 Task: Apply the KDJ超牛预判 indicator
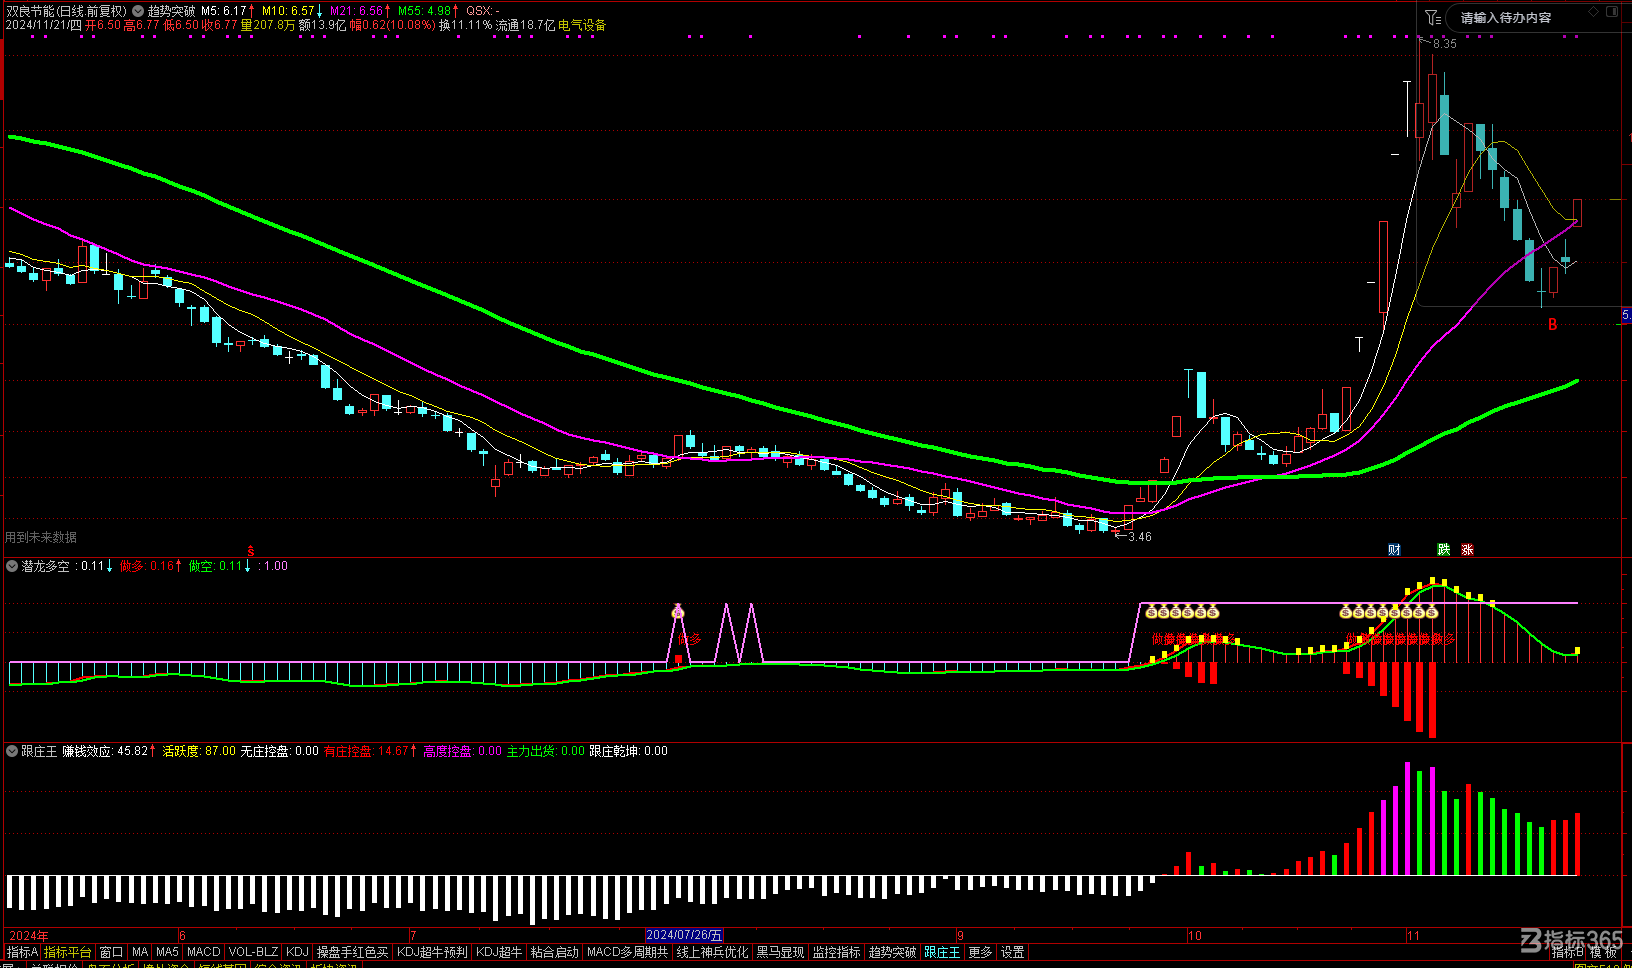point(432,952)
